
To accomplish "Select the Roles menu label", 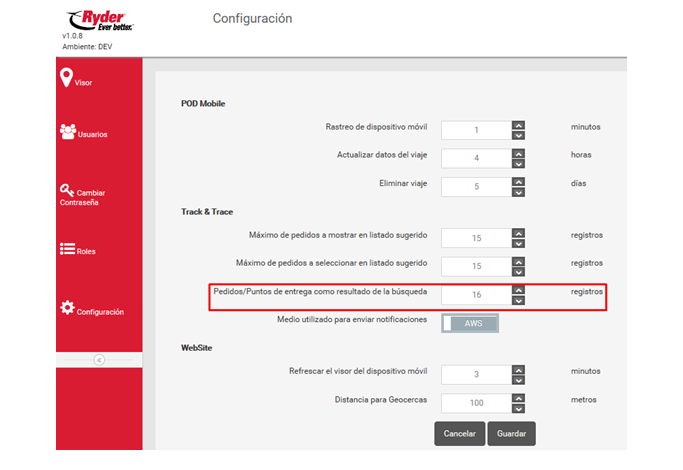I will (x=86, y=252).
